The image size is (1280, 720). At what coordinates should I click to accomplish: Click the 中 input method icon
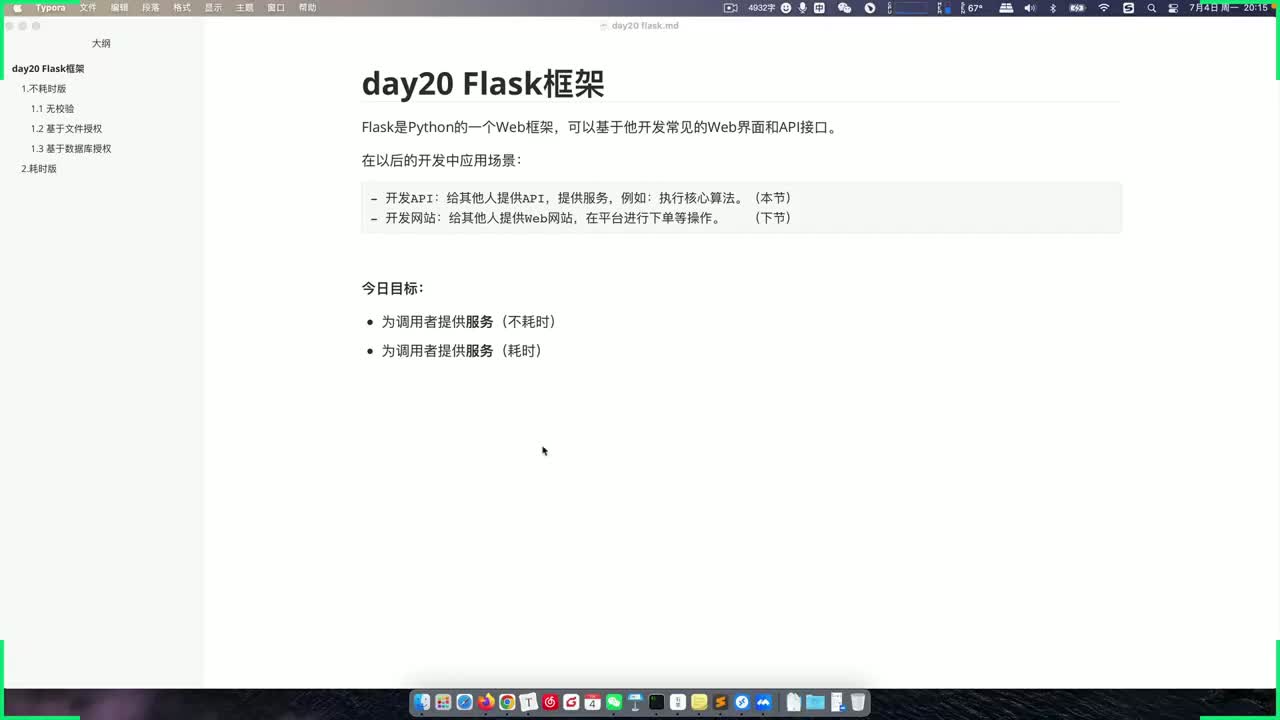point(819,7)
